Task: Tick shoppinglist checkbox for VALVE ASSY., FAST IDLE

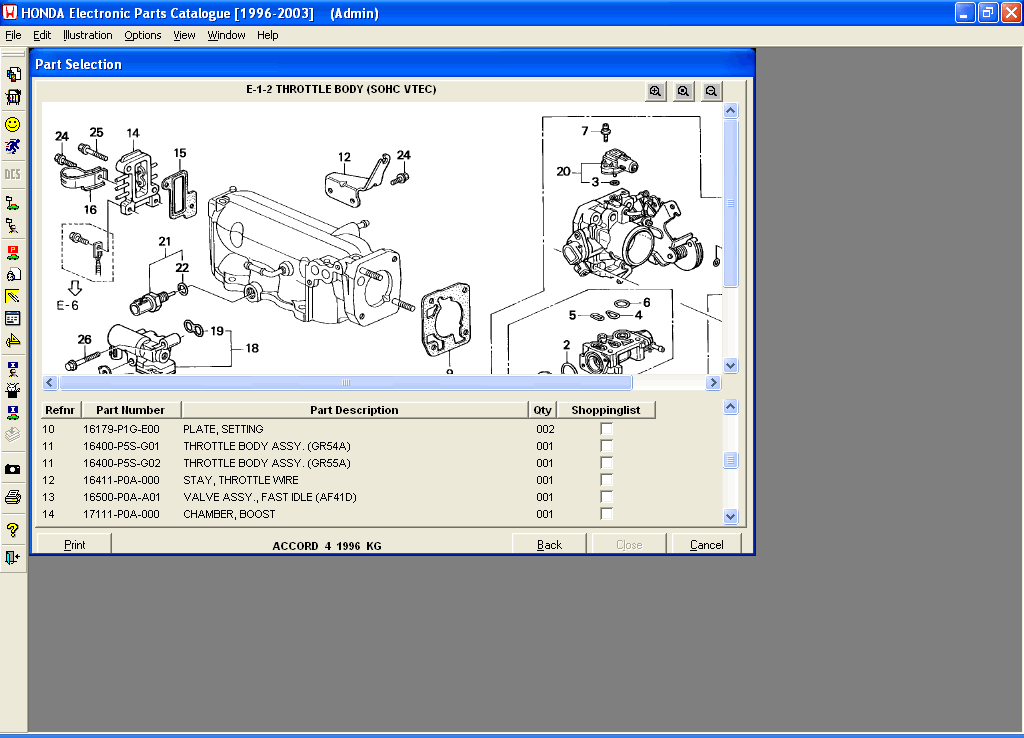Action: click(607, 497)
